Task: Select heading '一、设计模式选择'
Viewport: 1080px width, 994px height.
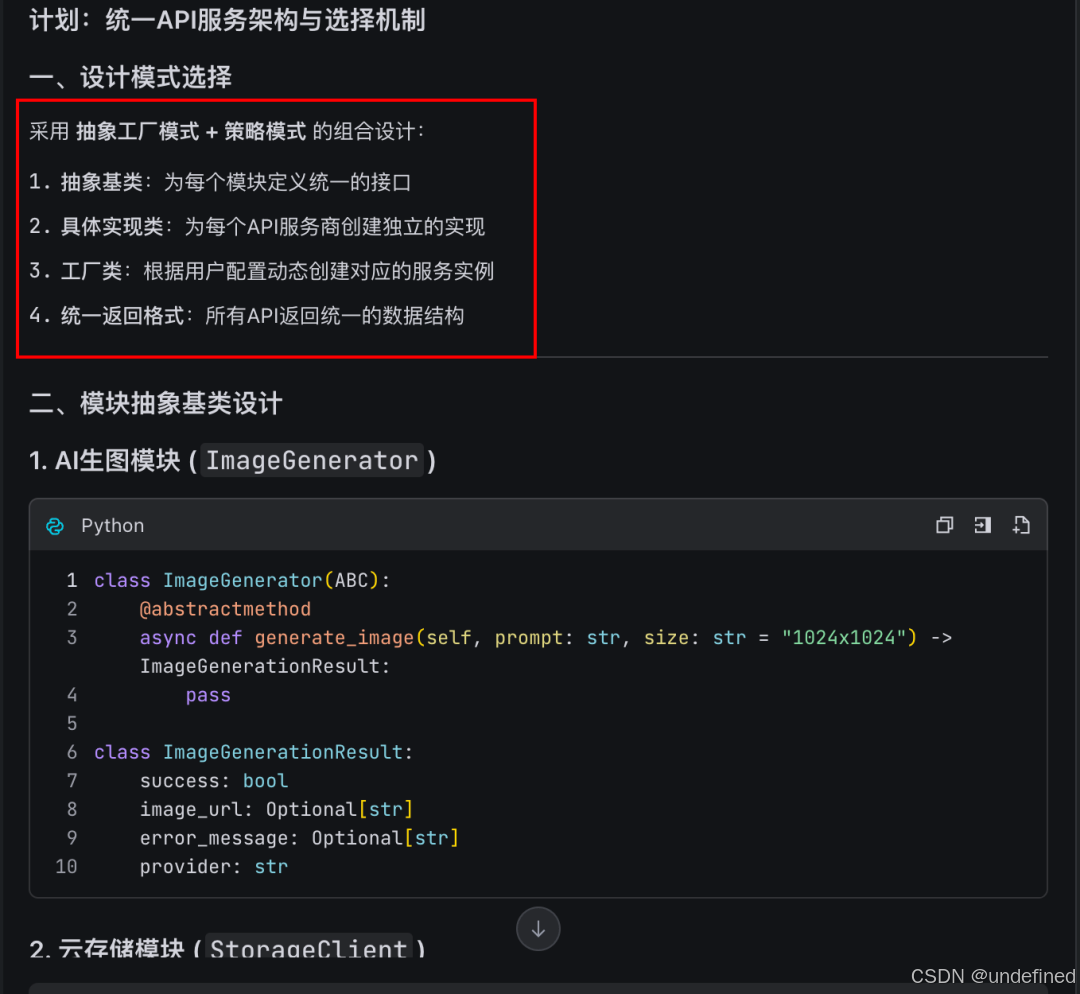Action: click(130, 77)
